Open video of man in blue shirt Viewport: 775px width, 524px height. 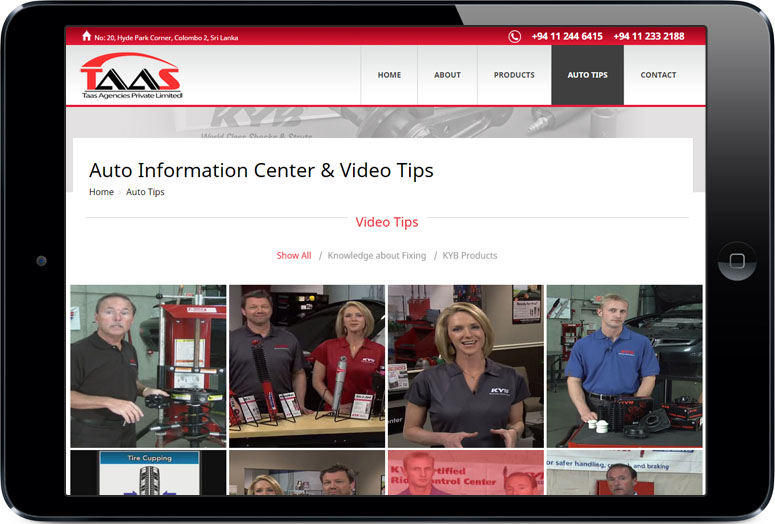[624, 366]
